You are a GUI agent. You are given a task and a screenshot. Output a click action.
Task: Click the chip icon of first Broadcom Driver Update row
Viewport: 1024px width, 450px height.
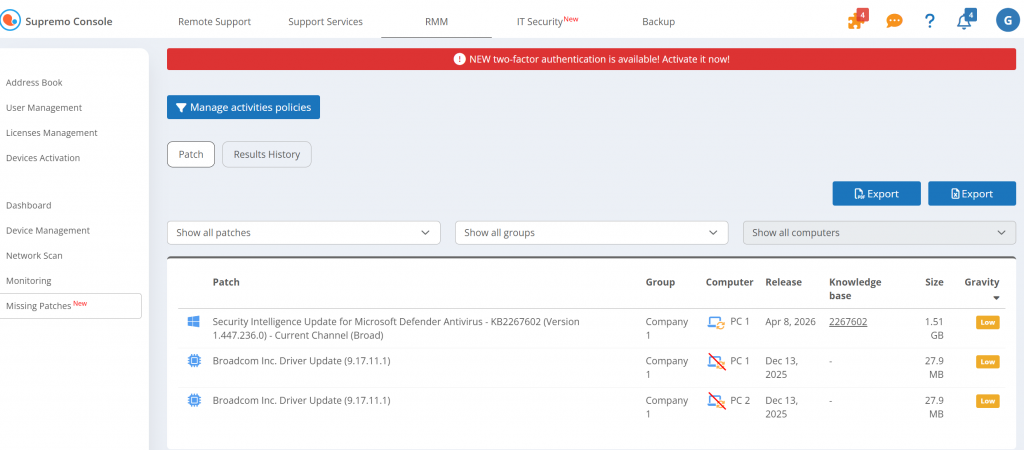pyautogui.click(x=193, y=361)
